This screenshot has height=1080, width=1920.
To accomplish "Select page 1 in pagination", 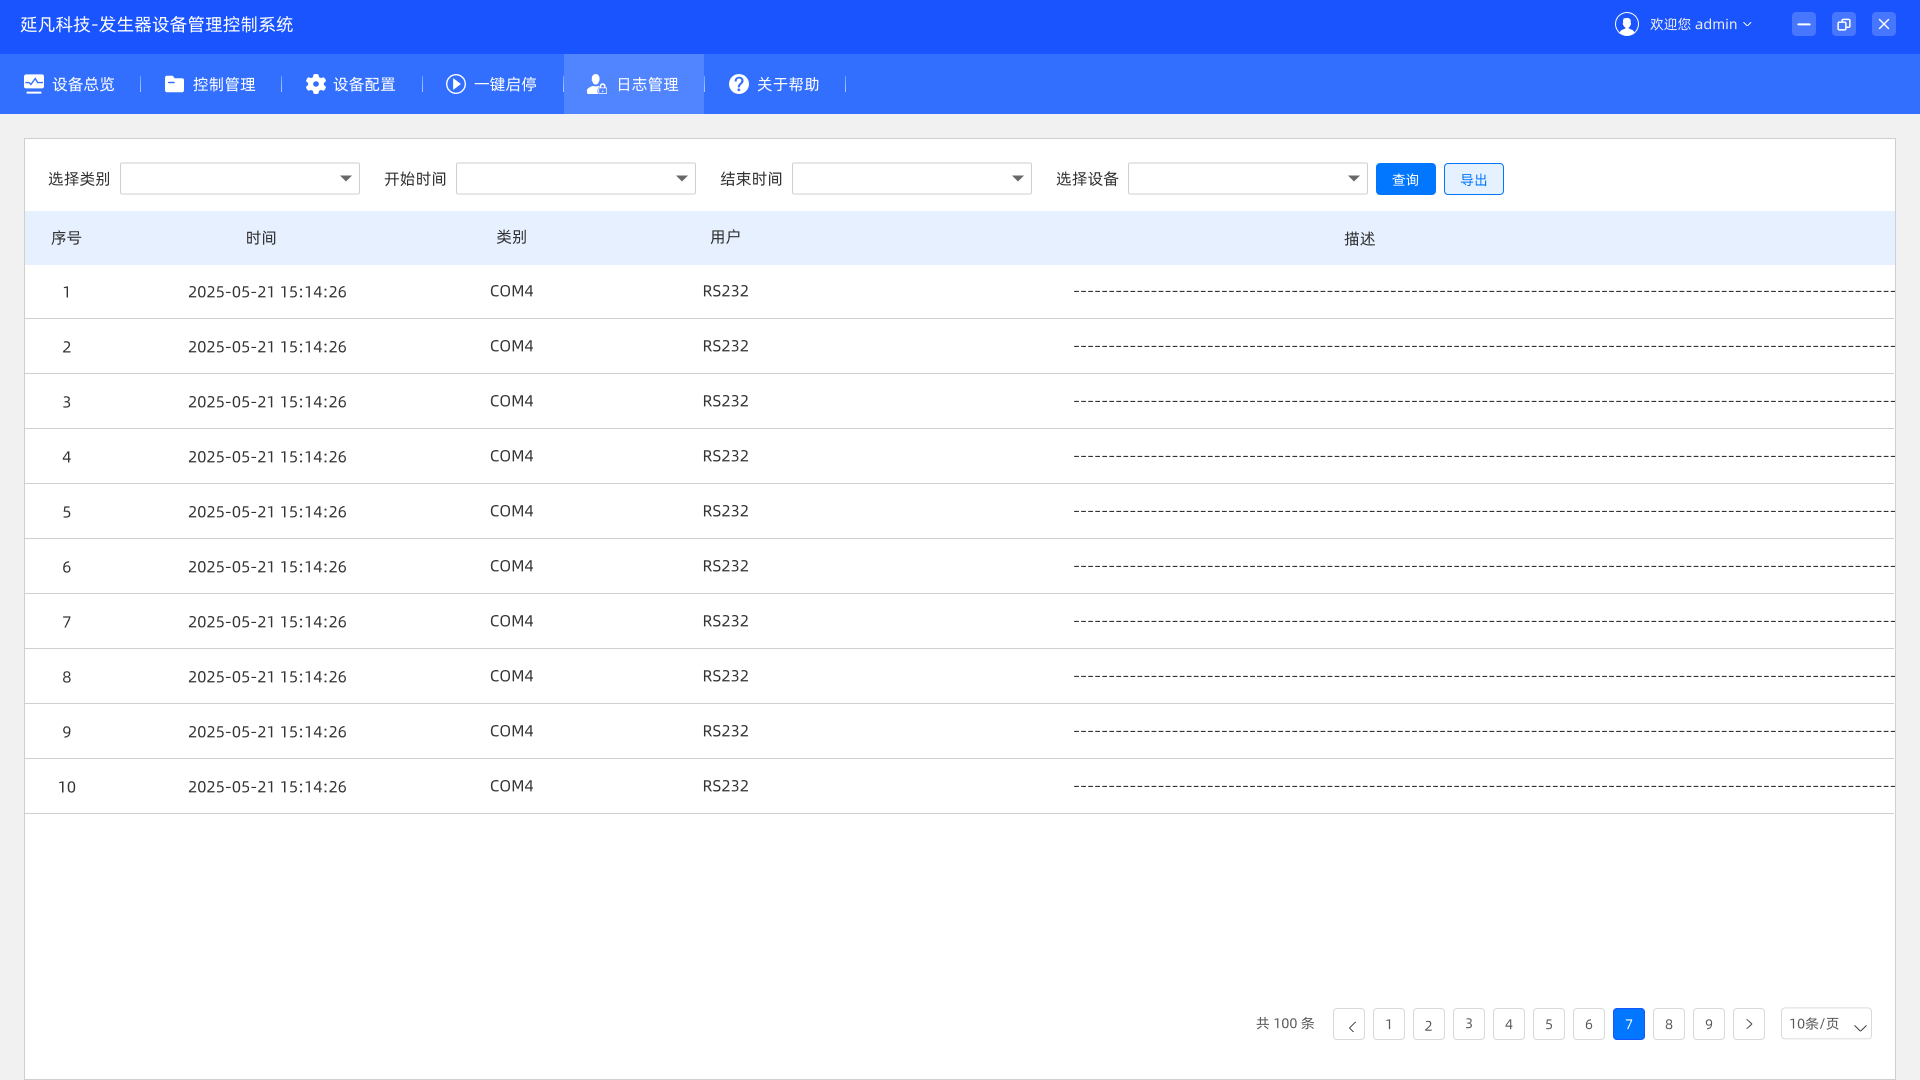I will pyautogui.click(x=1389, y=1024).
